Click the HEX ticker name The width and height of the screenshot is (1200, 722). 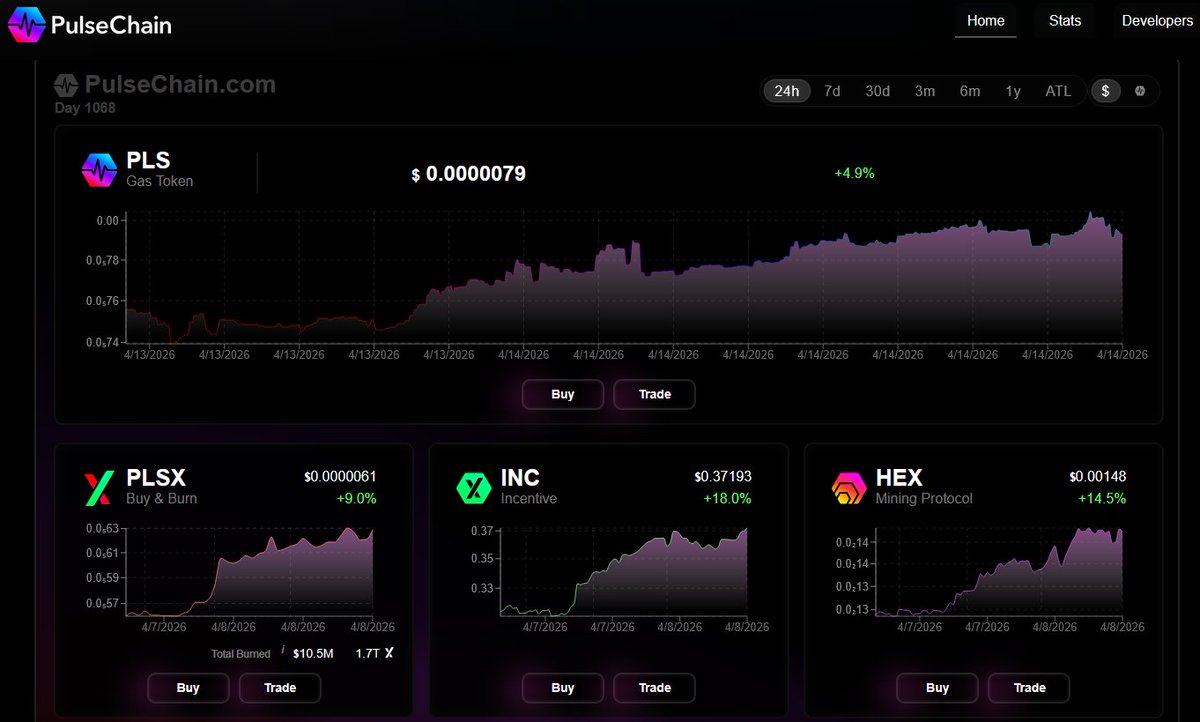coord(899,478)
